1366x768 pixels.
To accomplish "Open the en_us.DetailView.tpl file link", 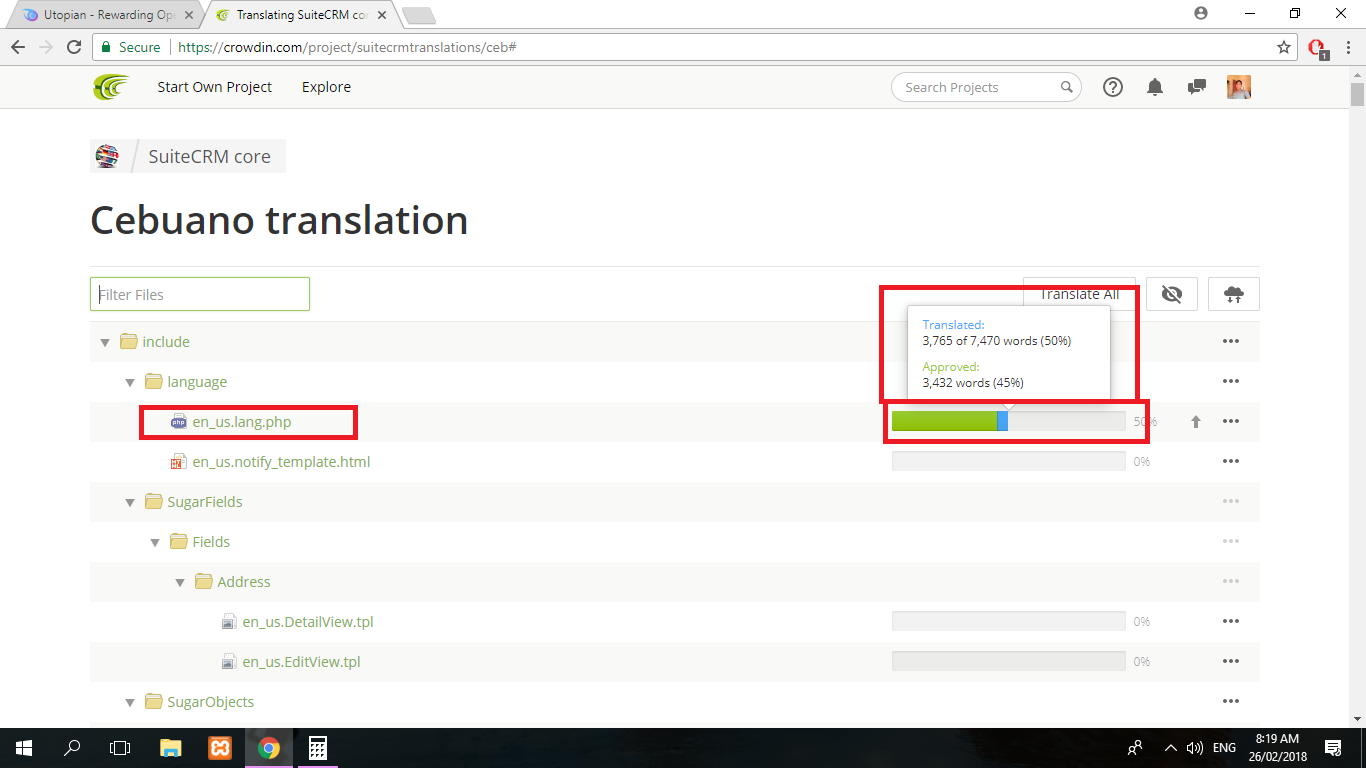I will [x=308, y=622].
